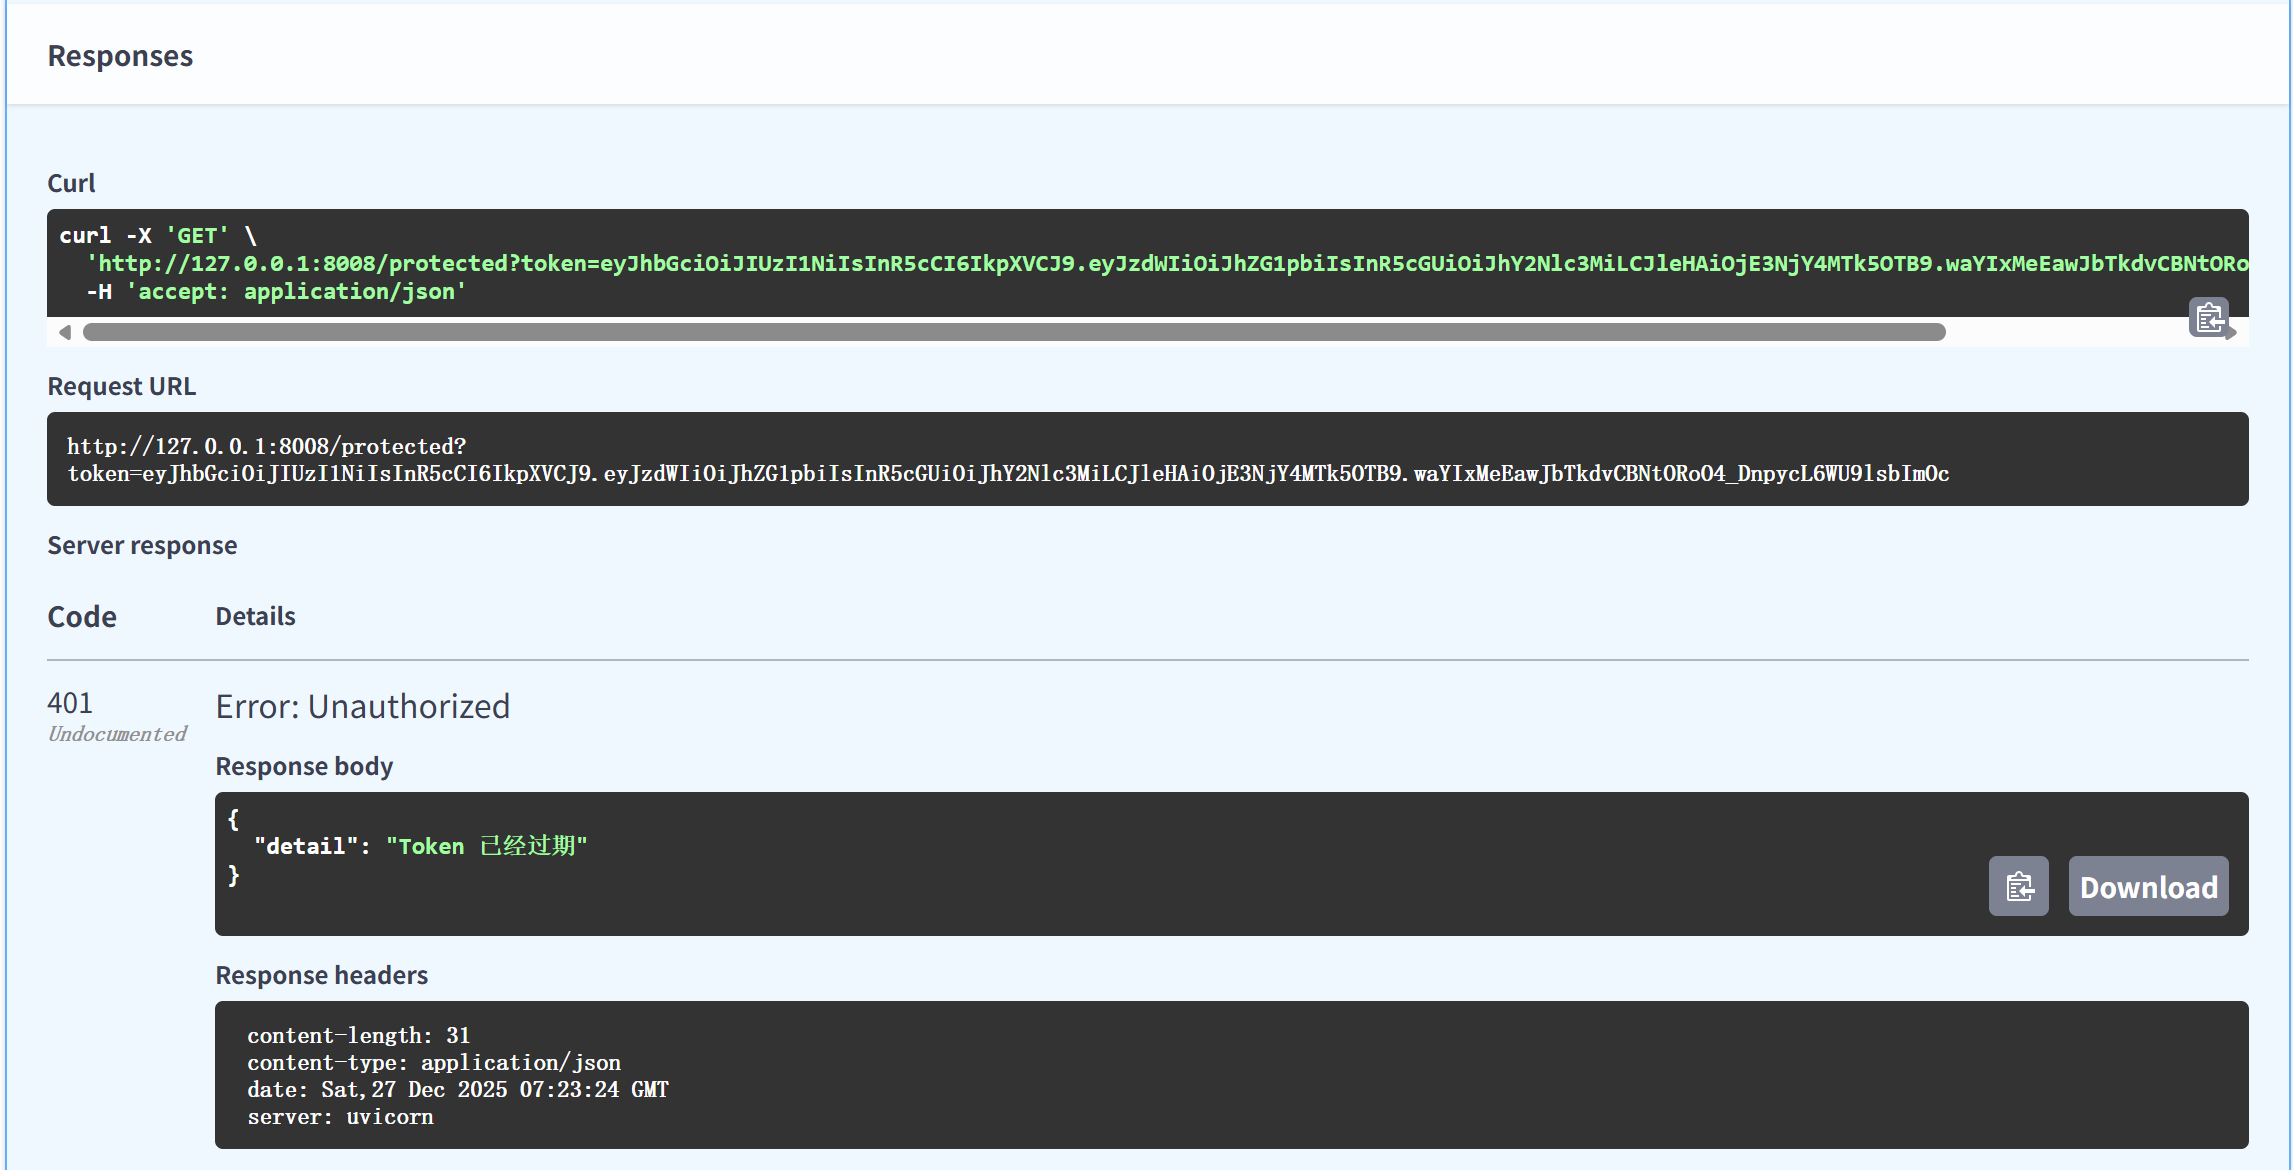Image resolution: width=2293 pixels, height=1170 pixels.
Task: Click the 'accept: application/json' header line
Action: [297, 292]
